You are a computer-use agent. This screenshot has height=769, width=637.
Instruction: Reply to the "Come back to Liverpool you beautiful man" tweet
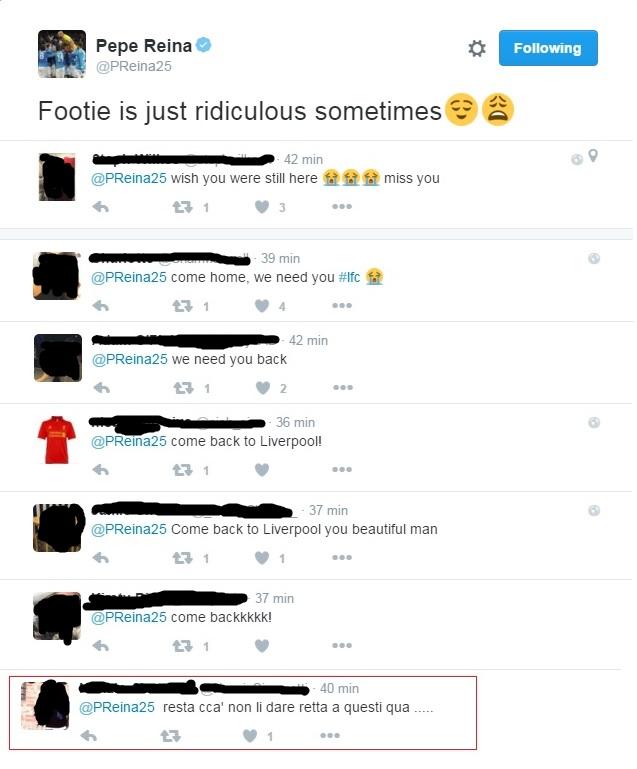pyautogui.click(x=101, y=558)
